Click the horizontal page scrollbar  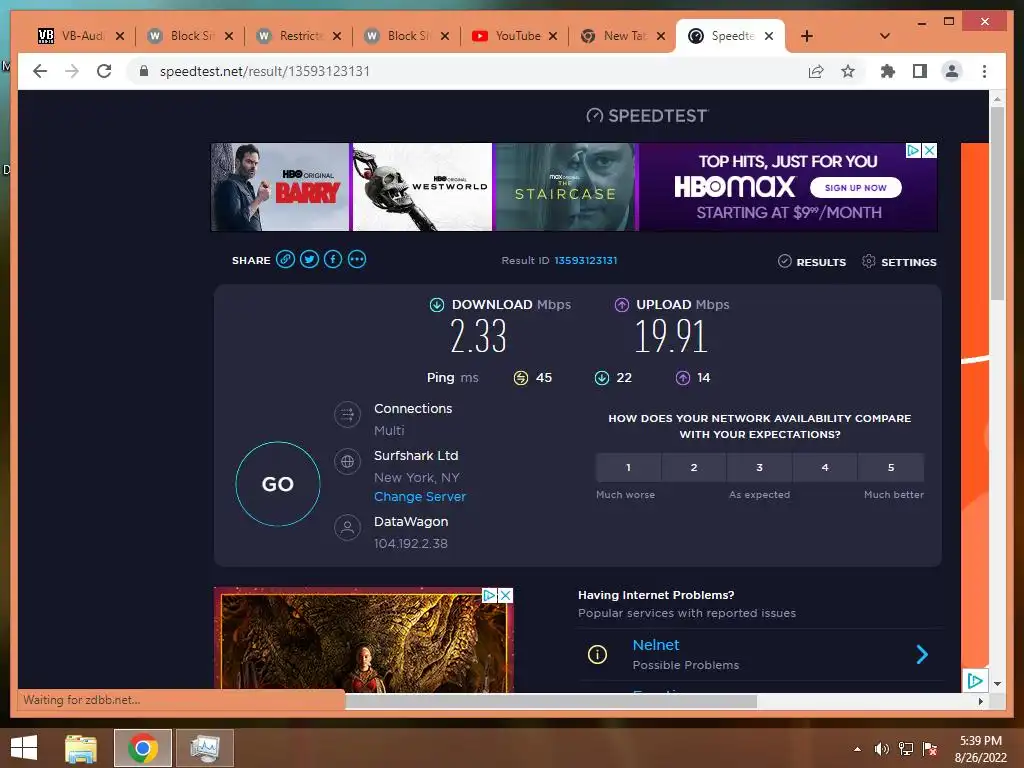pos(551,701)
